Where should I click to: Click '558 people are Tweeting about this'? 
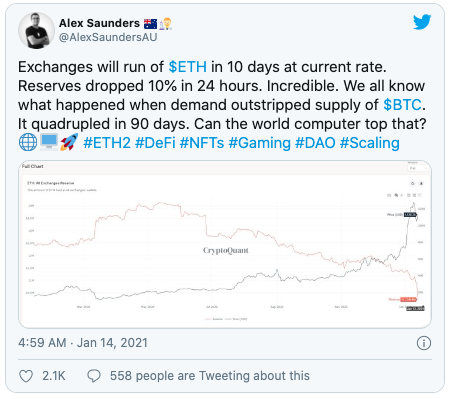coord(210,376)
